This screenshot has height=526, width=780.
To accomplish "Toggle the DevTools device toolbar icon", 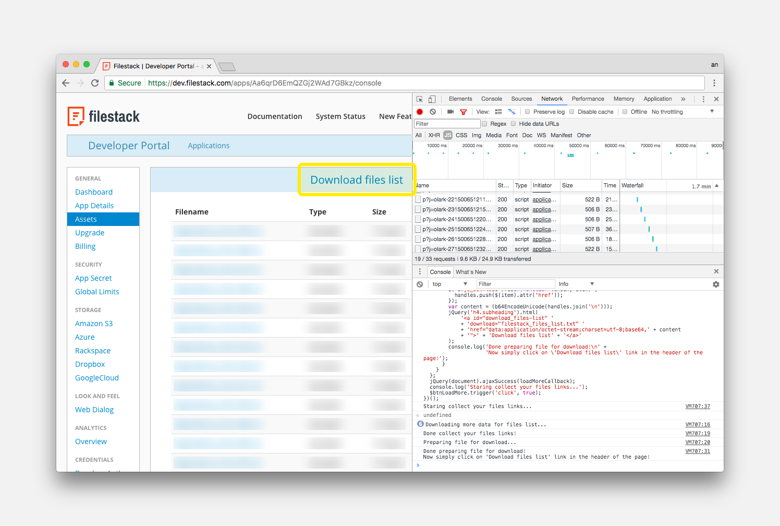I will point(432,99).
